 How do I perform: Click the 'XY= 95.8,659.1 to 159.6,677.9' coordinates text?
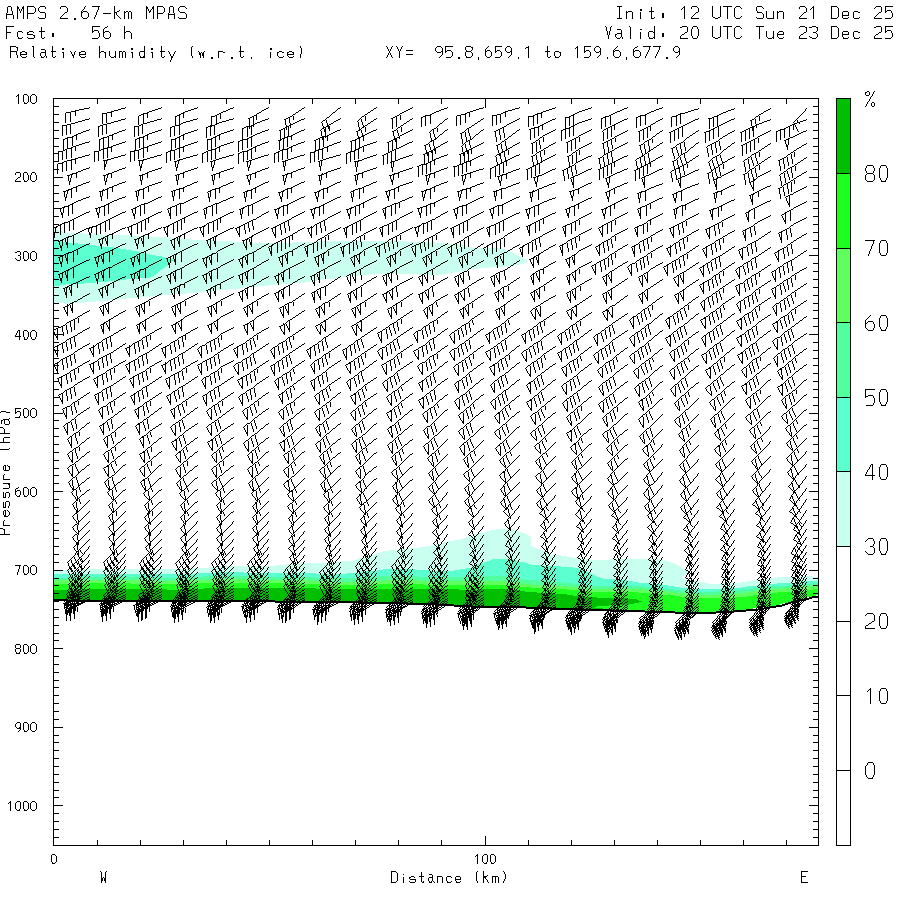coord(533,53)
